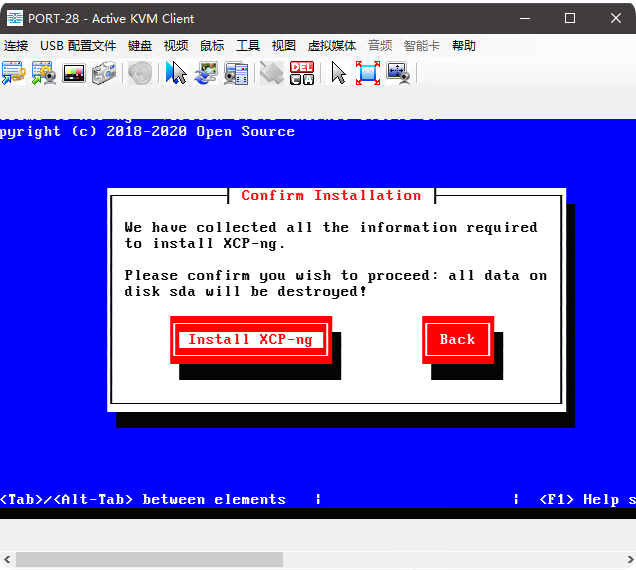This screenshot has width=636, height=570.
Task: Open the 视图 menu
Action: tap(284, 45)
